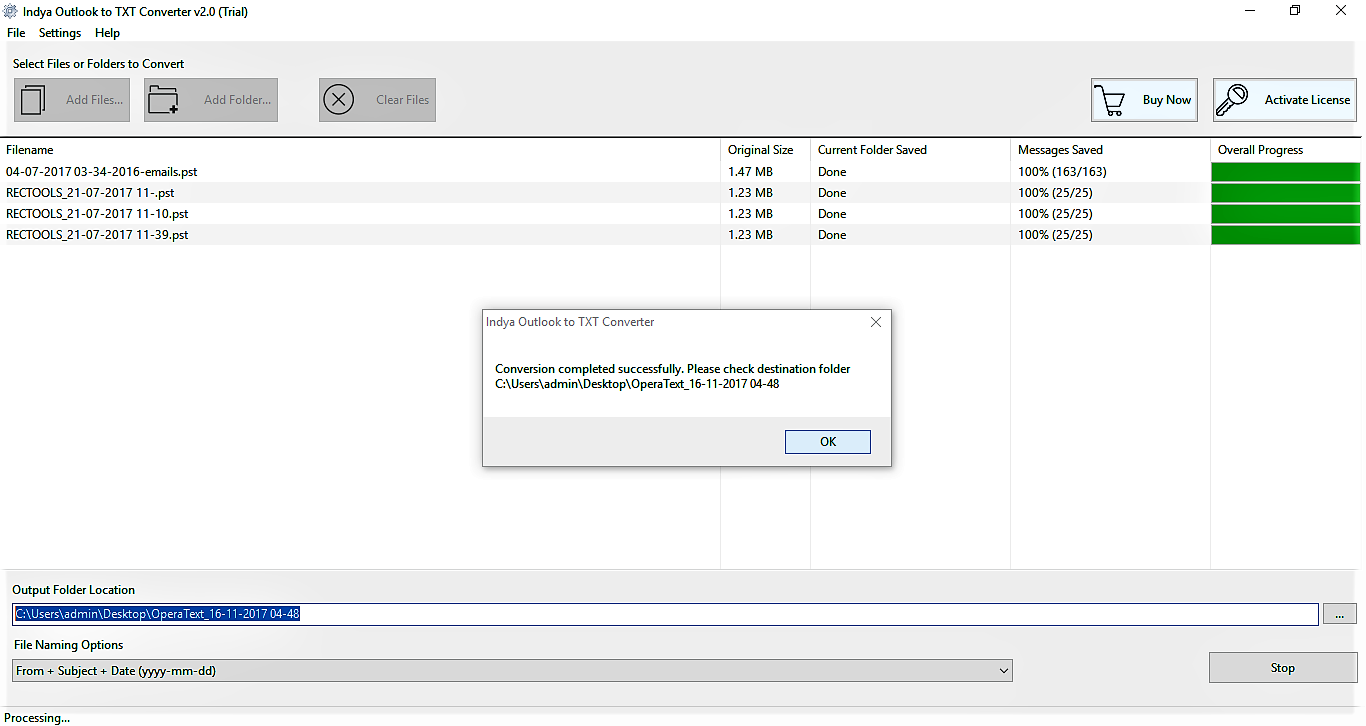This screenshot has height=726, width=1366.
Task: Click the Add Files... button label
Action: point(94,100)
